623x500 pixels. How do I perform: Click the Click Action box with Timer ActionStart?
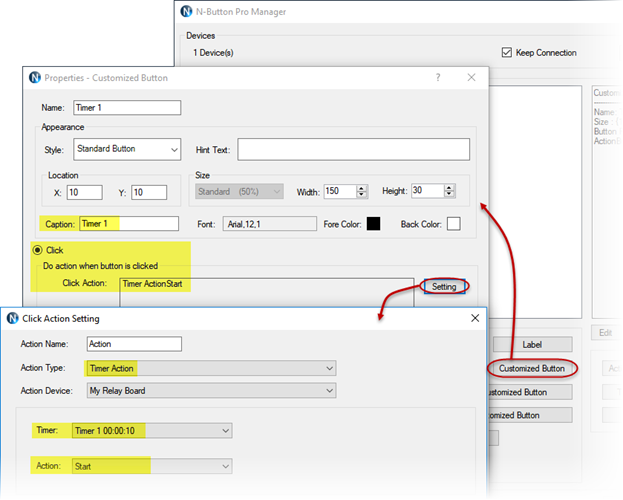pyautogui.click(x=267, y=293)
